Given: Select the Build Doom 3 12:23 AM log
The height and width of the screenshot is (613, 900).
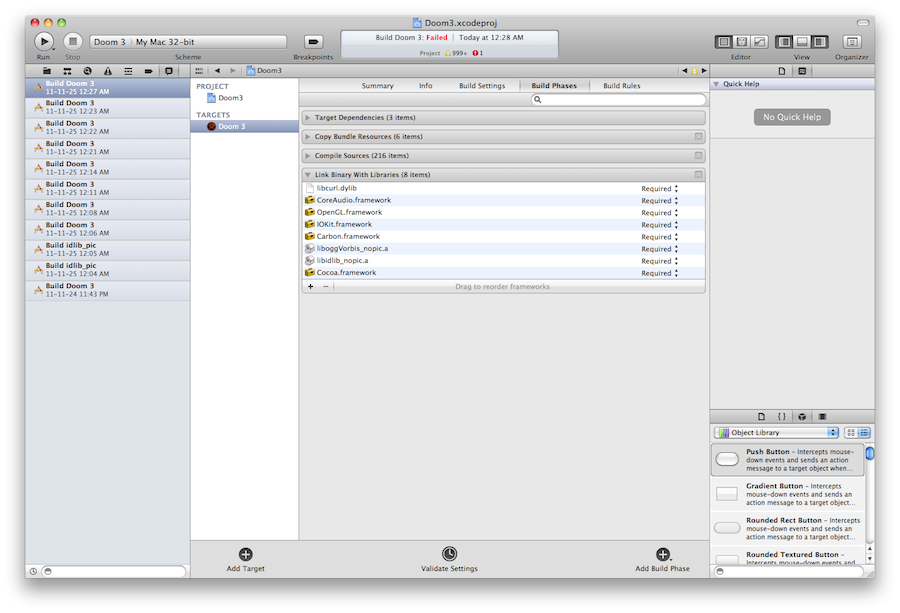Looking at the screenshot, I should 107,107.
